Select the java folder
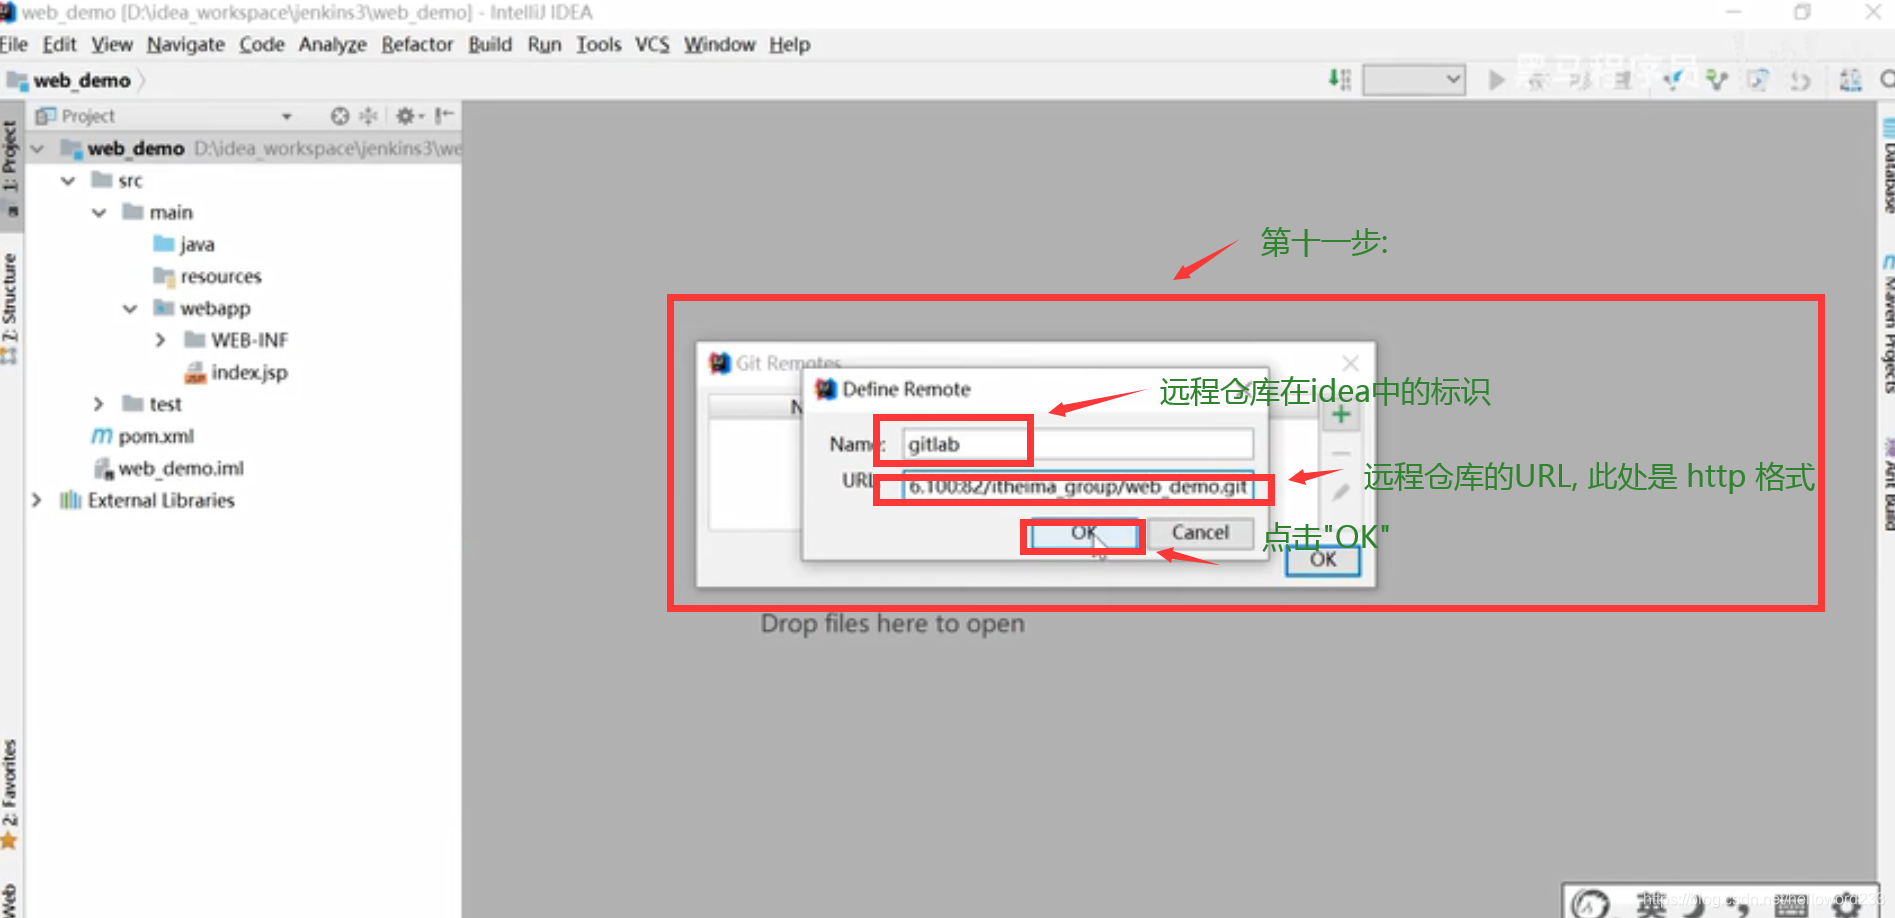Viewport: 1895px width, 918px height. 184,245
